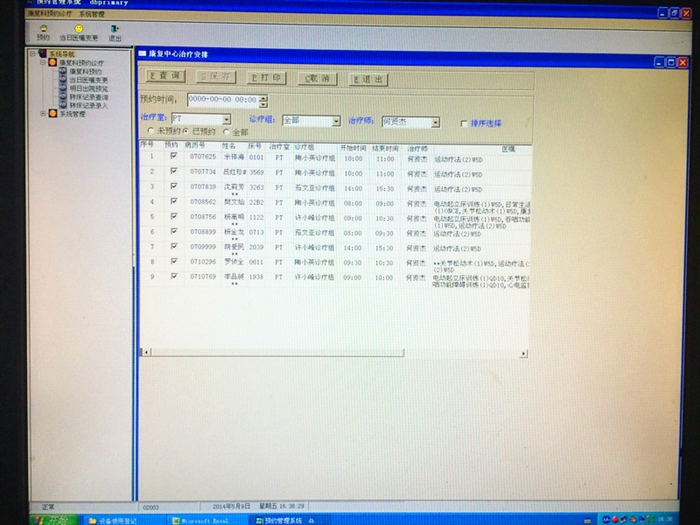This screenshot has width=700, height=525.
Task: Open 康复科预约 in the navigation tree
Action: (x=85, y=71)
